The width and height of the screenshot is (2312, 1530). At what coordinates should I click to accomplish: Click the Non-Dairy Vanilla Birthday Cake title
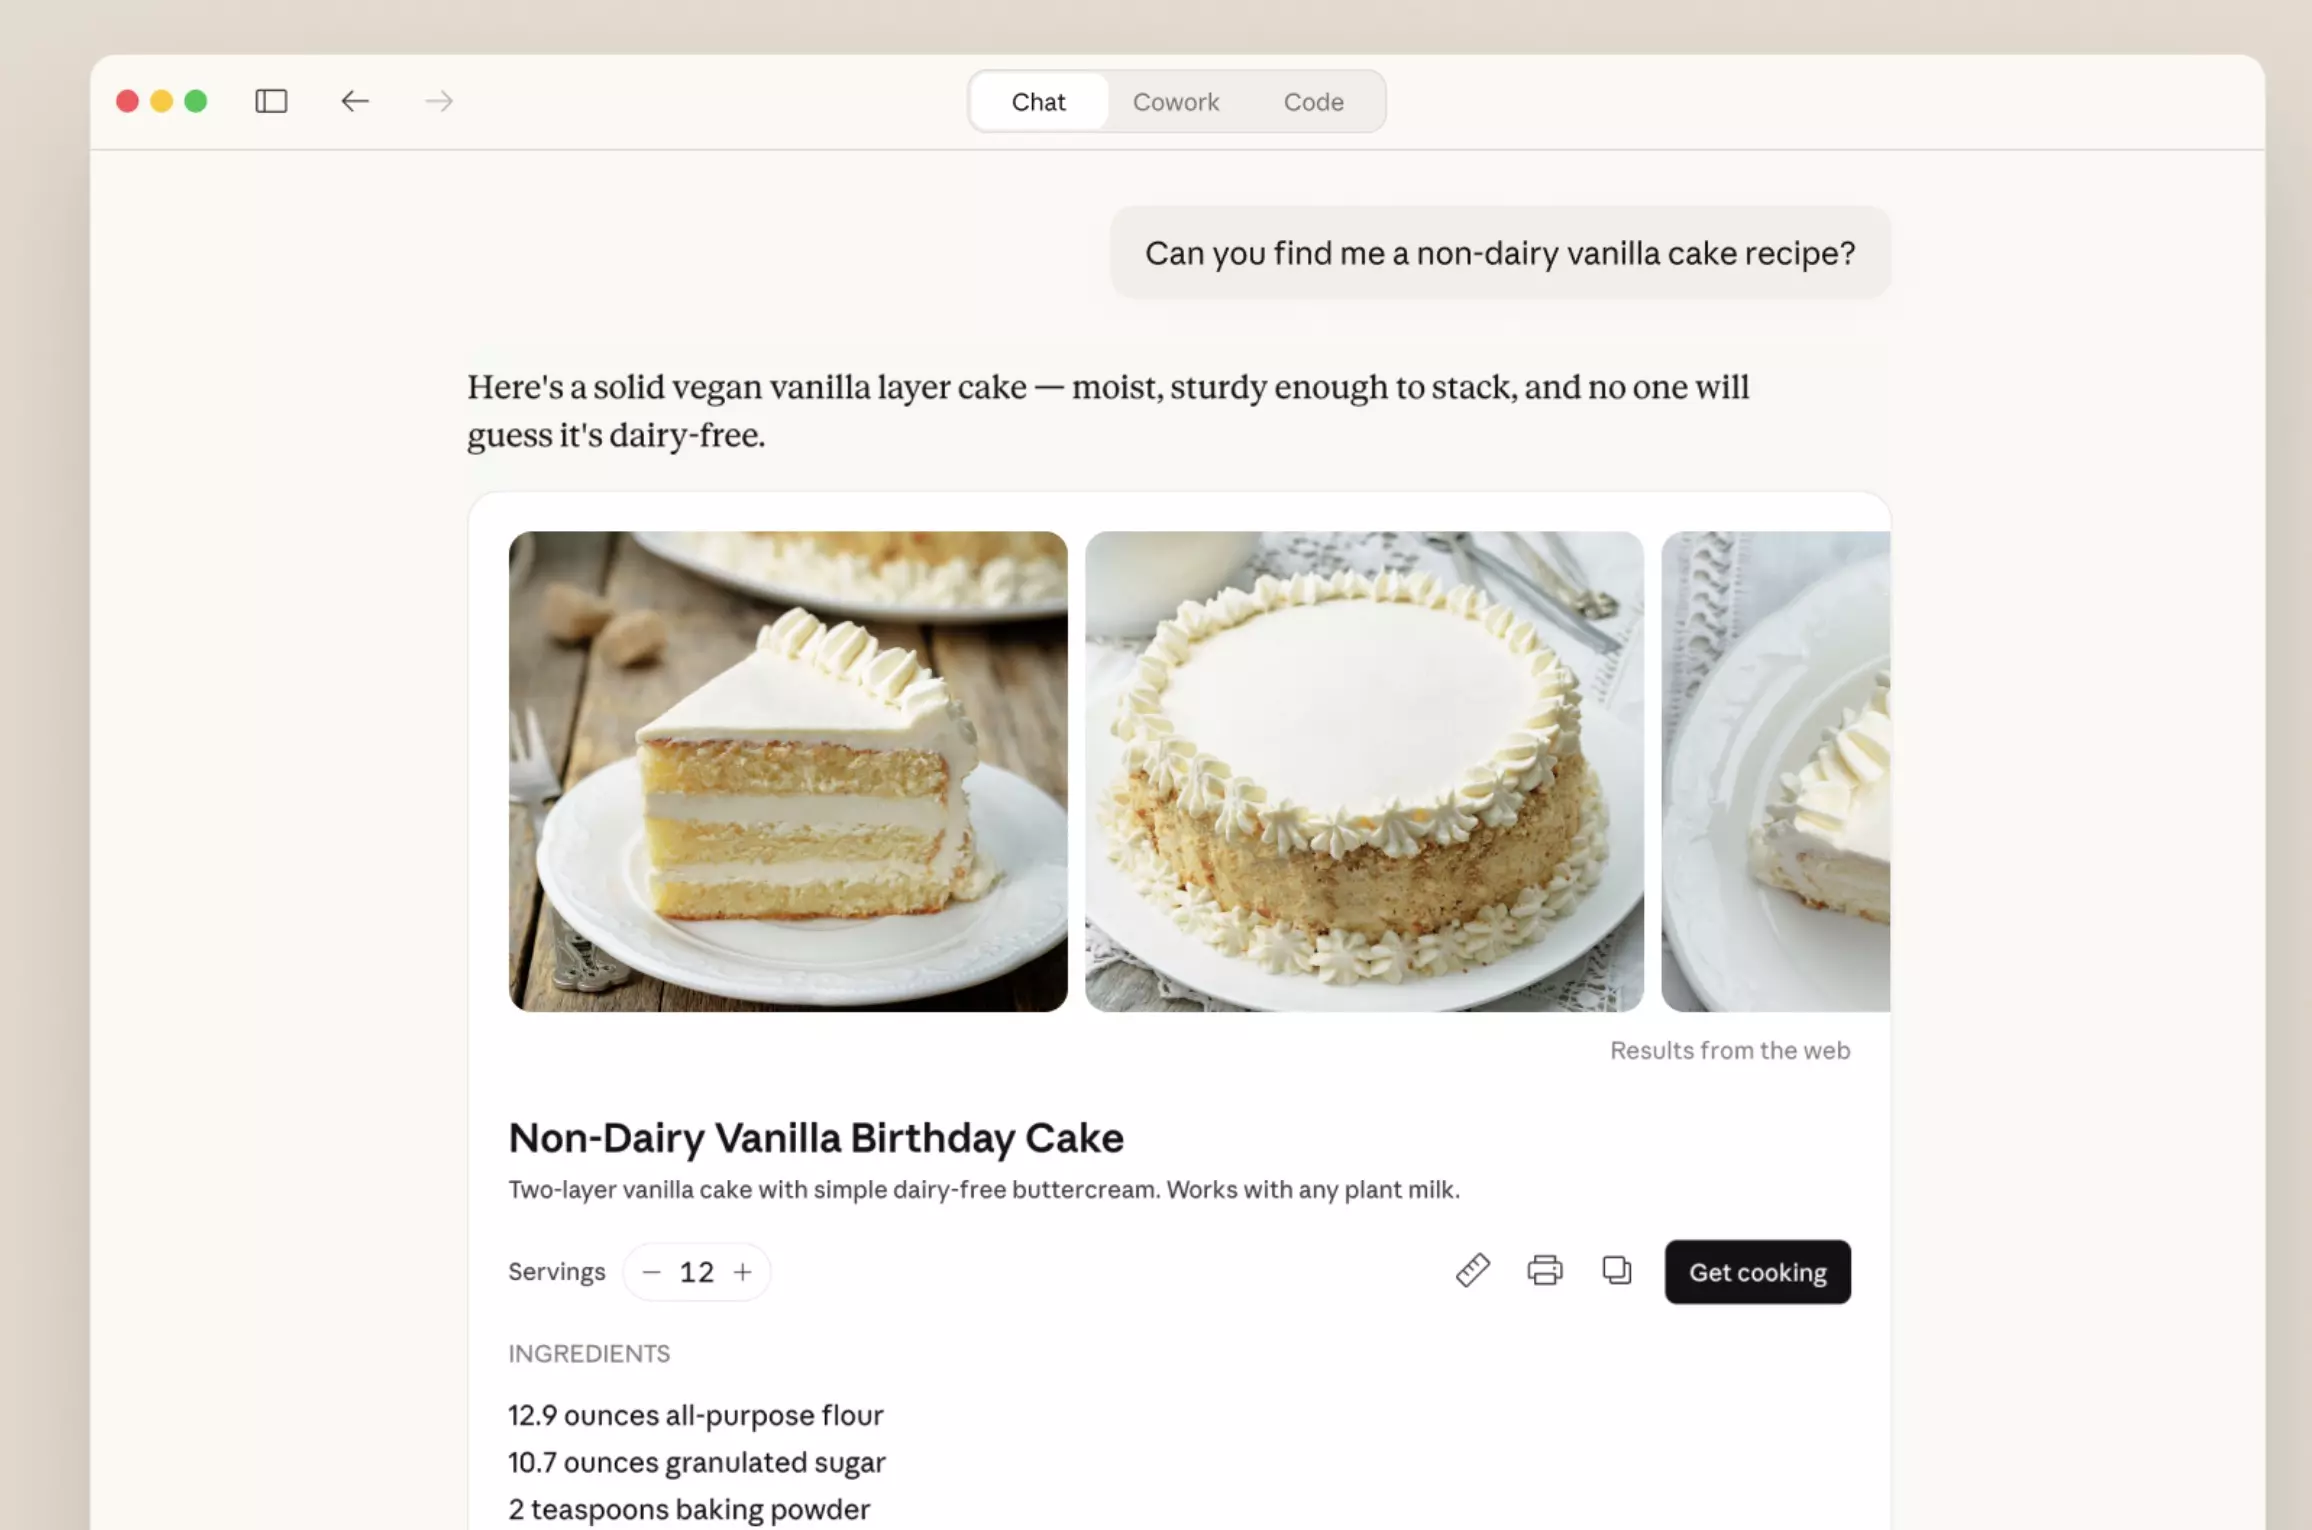pos(816,1138)
